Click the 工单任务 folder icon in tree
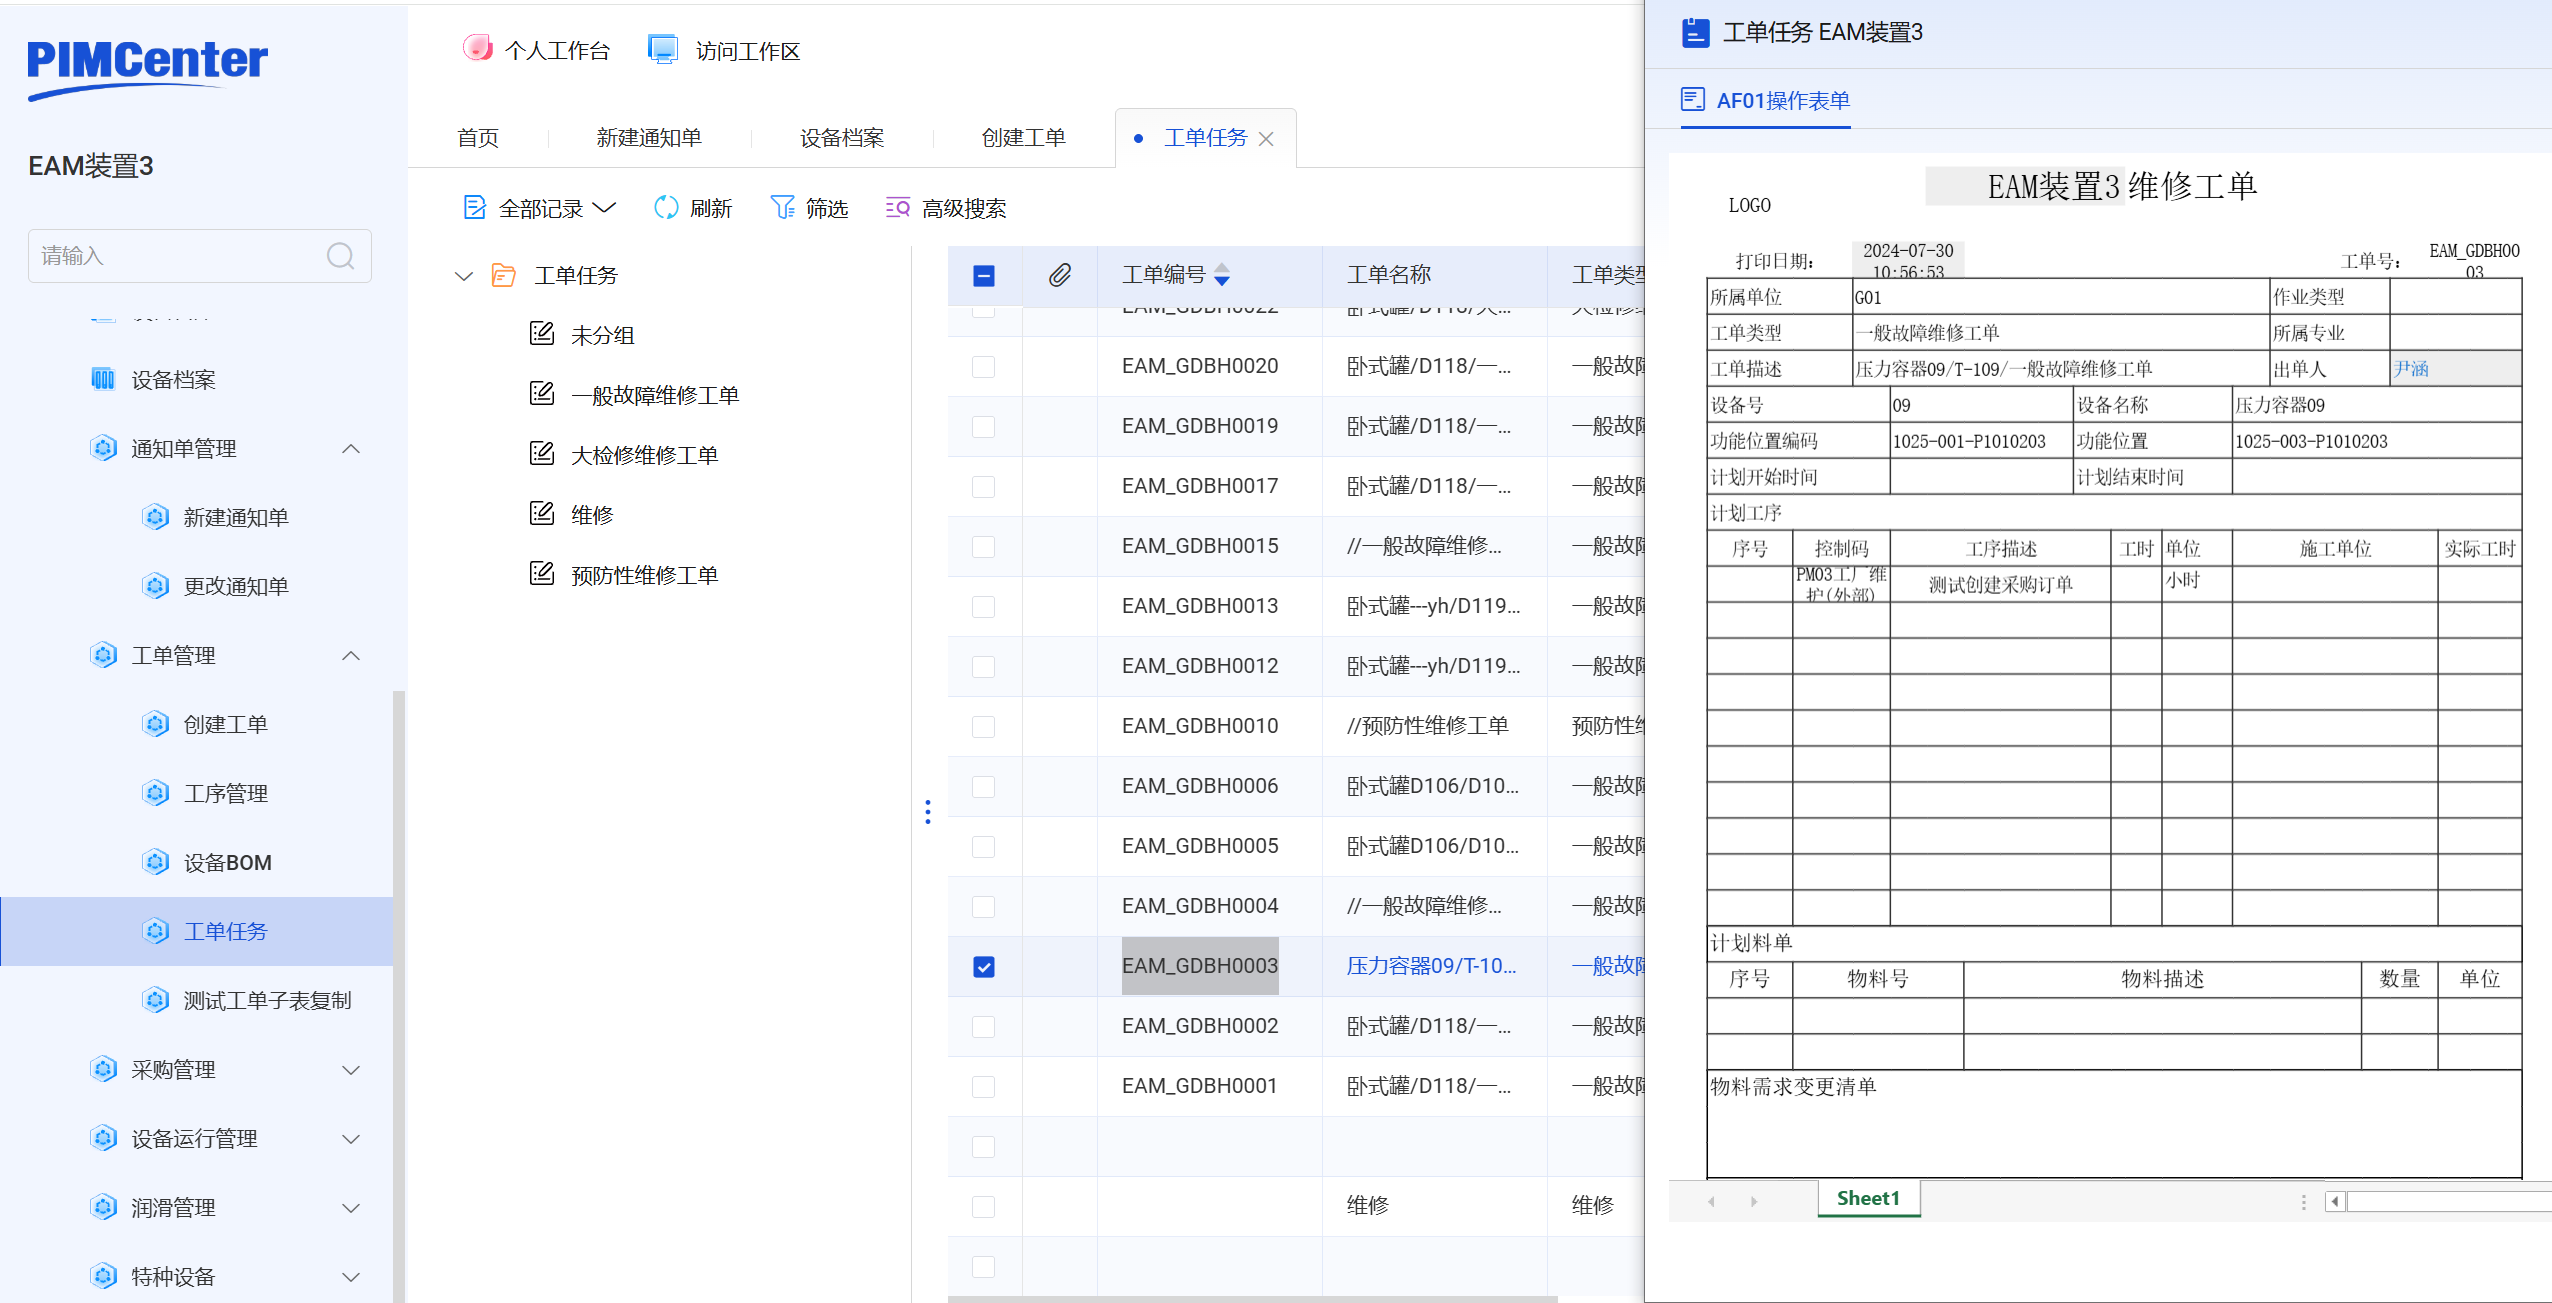Image resolution: width=2552 pixels, height=1303 pixels. [504, 275]
